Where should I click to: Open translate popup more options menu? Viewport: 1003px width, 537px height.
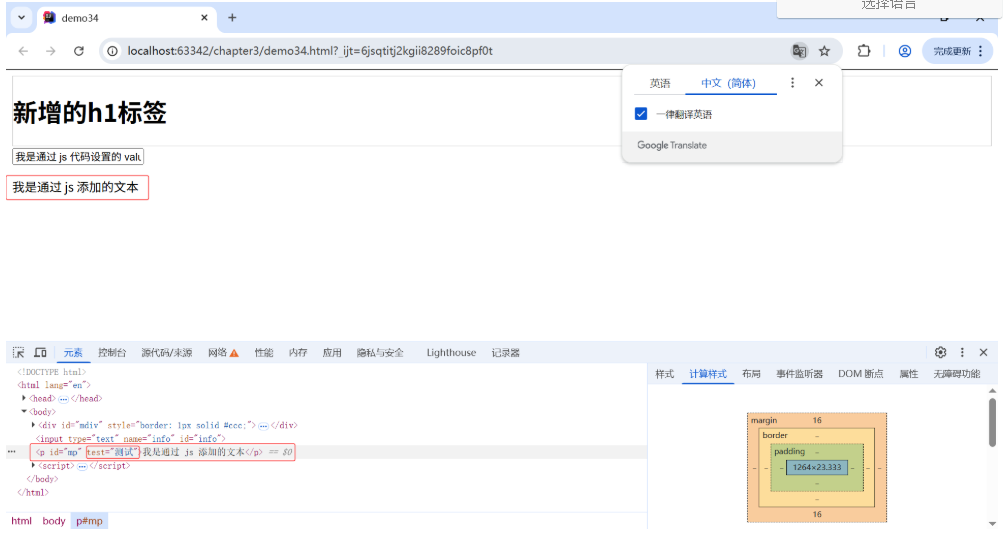click(793, 83)
